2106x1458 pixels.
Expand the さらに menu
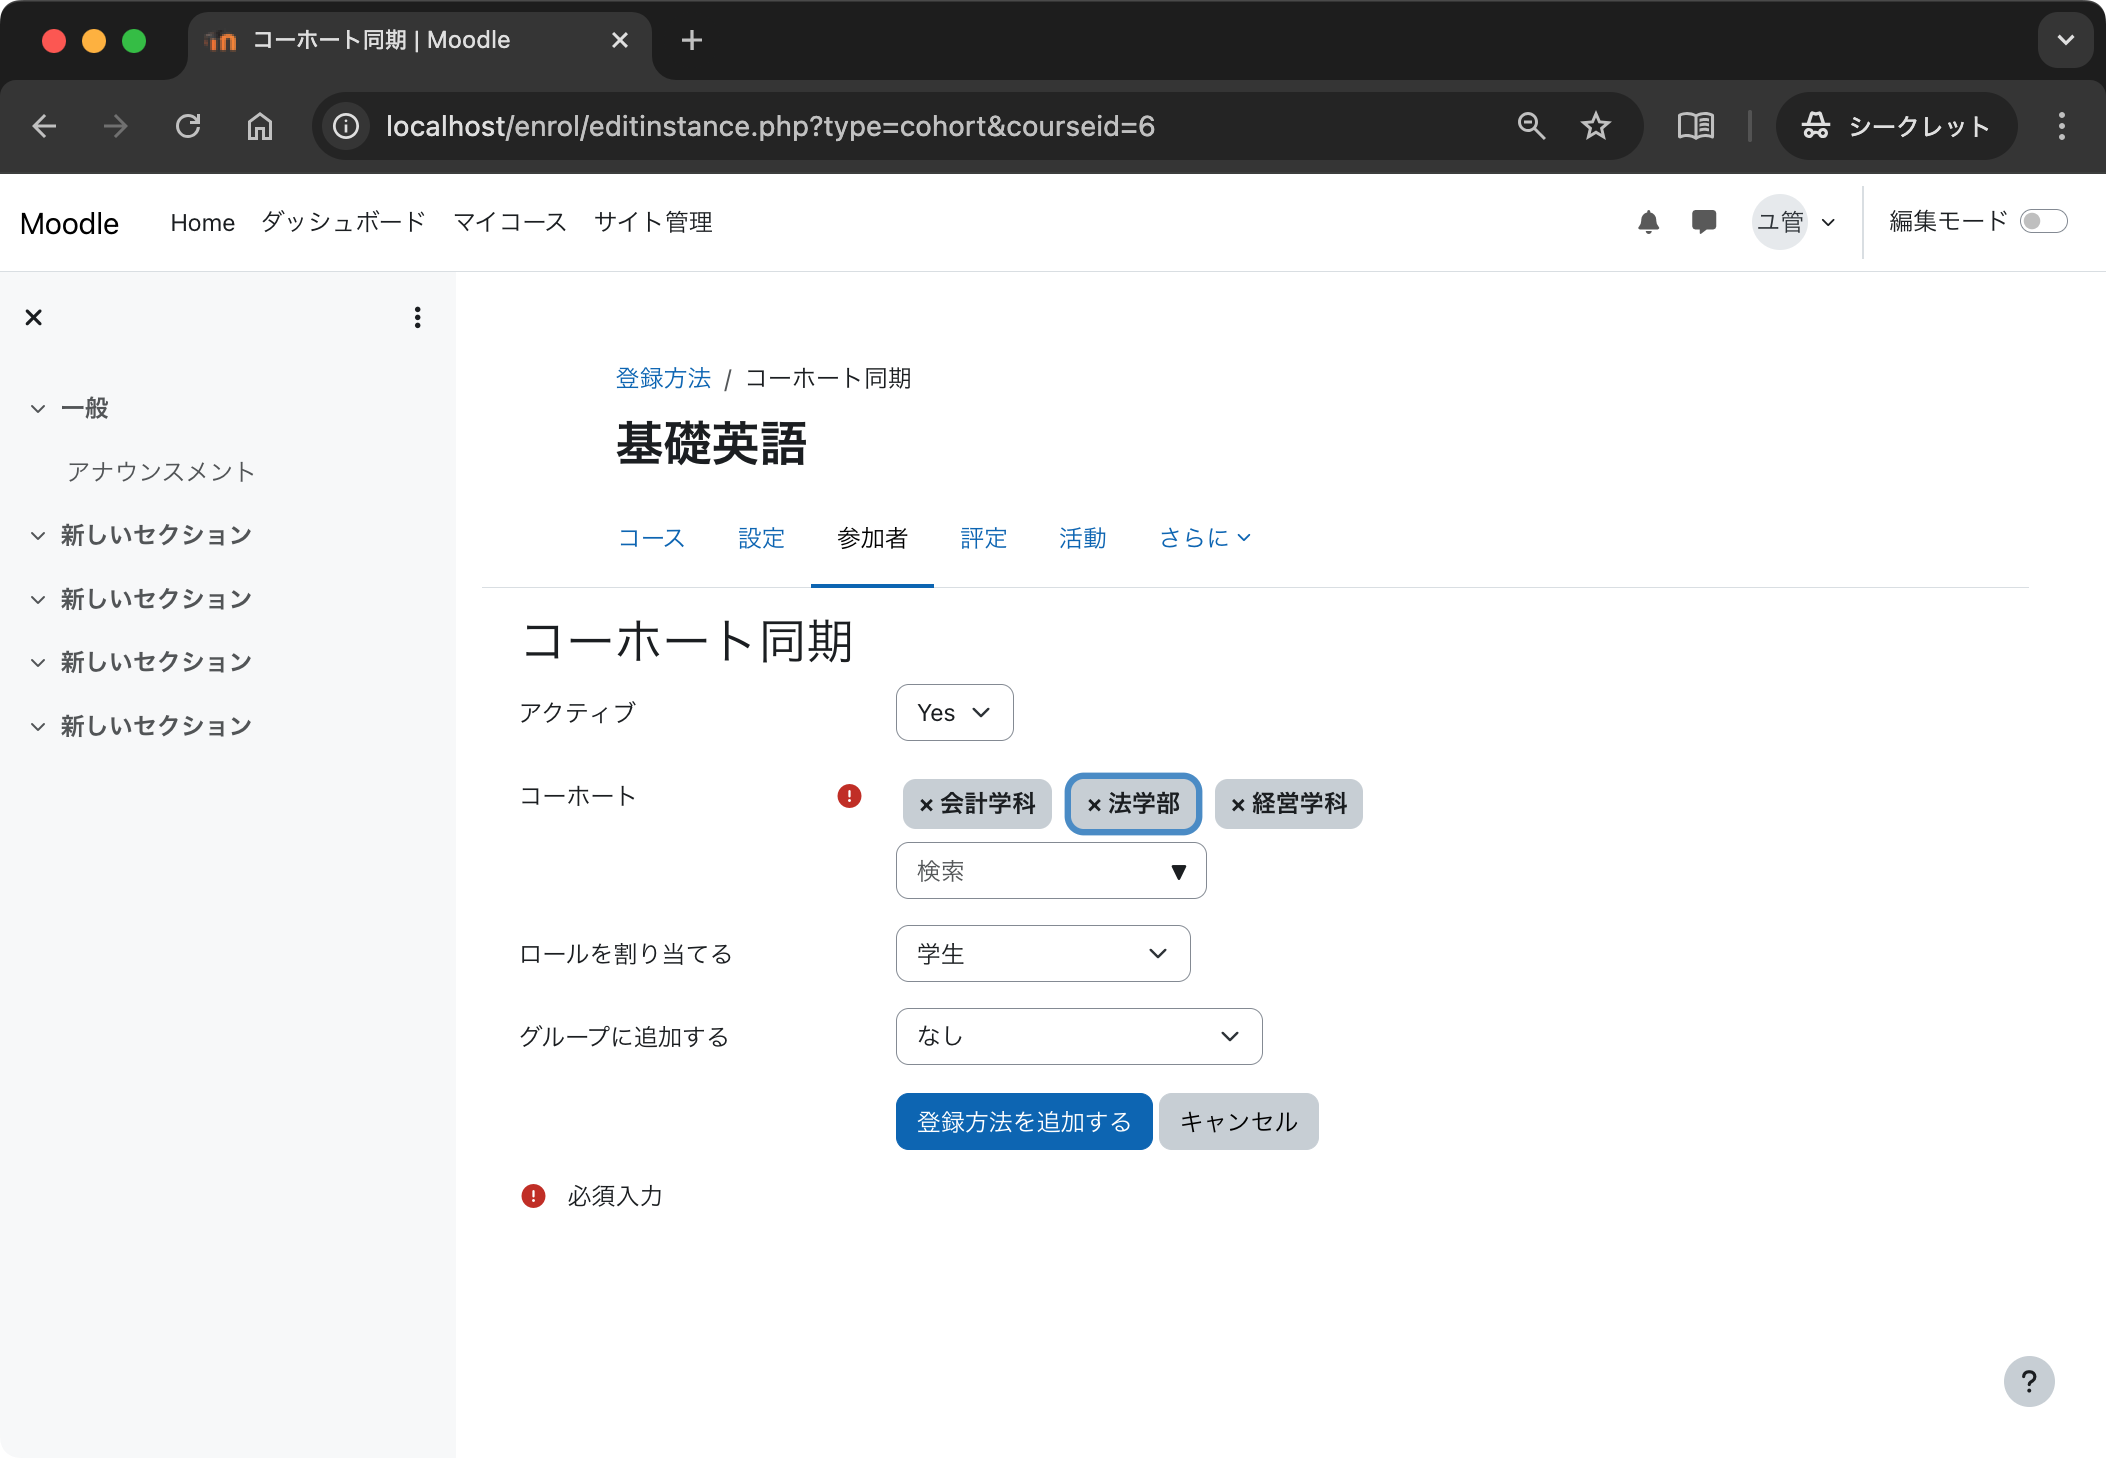coord(1204,538)
